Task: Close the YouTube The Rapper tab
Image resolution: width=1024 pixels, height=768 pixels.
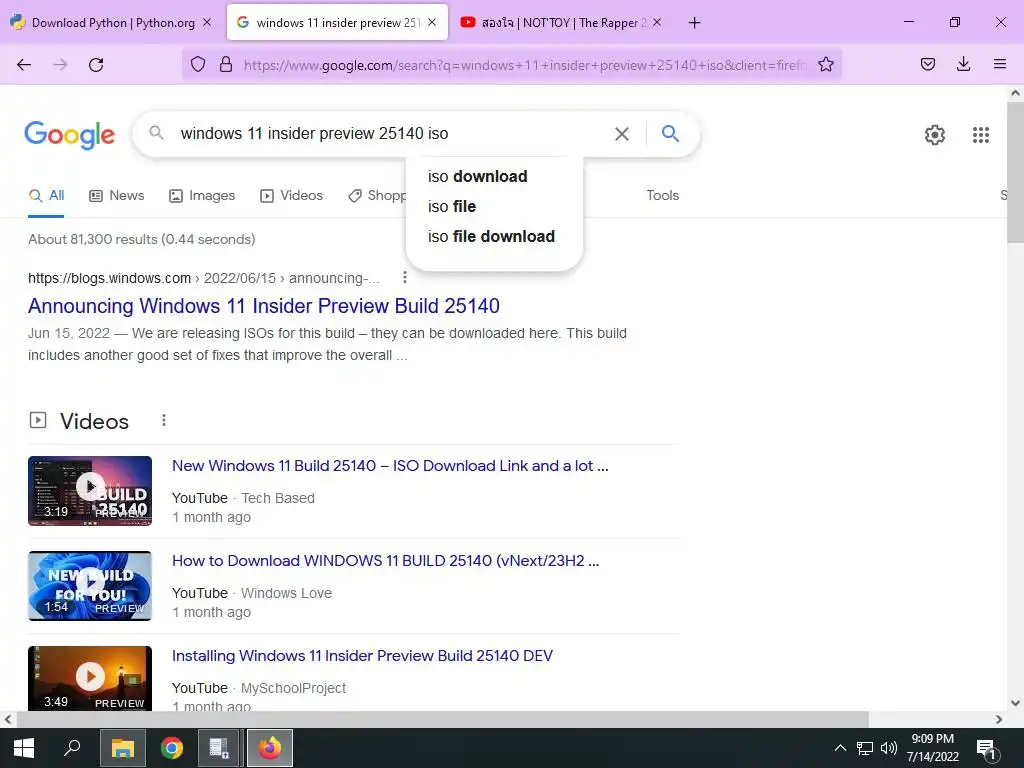Action: point(657,22)
